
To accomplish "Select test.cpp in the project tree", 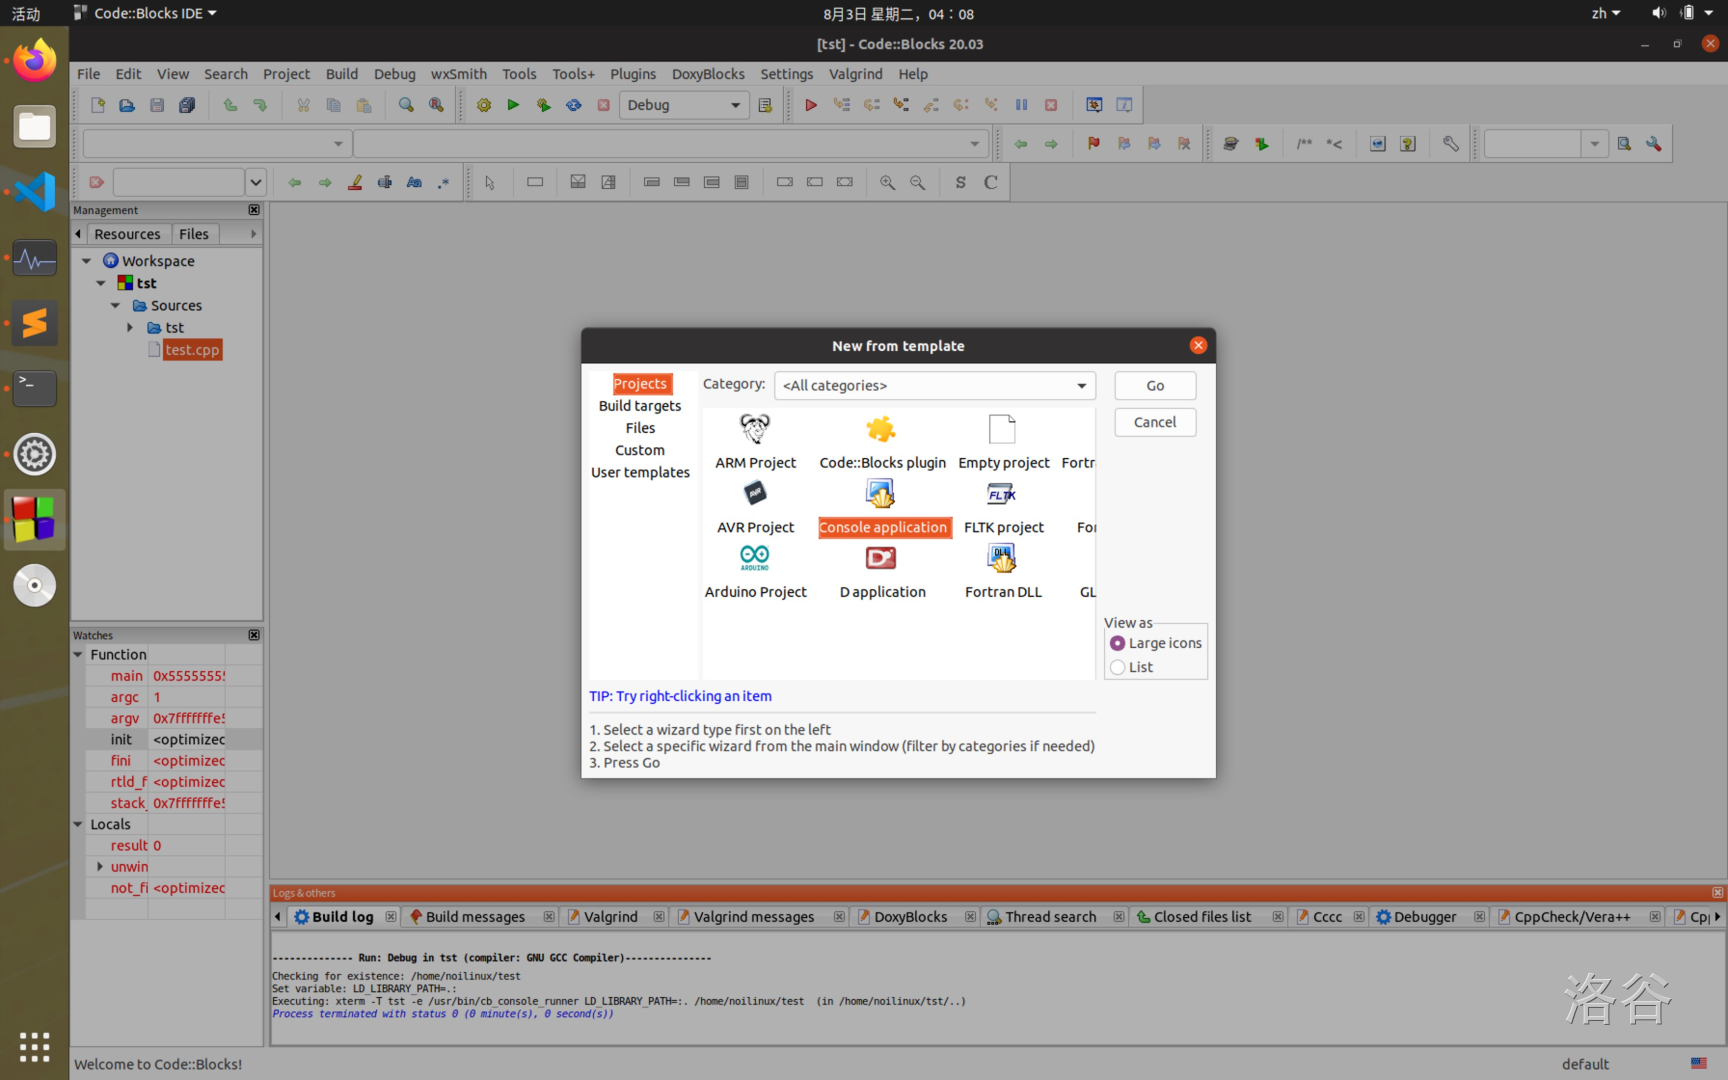I will (192, 350).
